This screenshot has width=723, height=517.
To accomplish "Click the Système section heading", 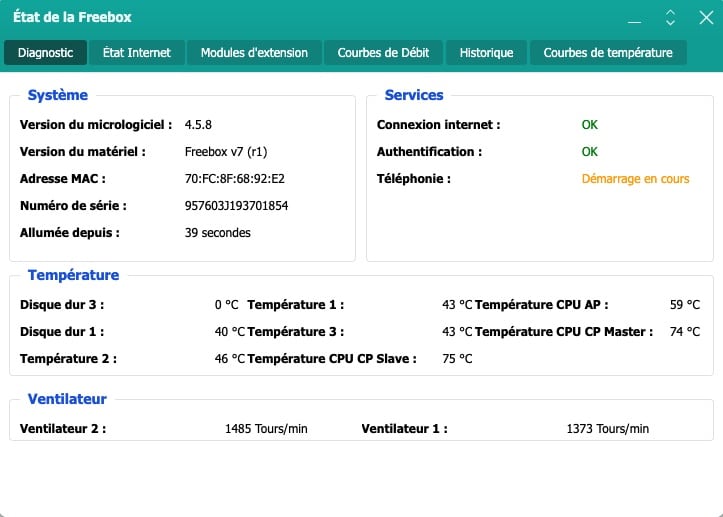I will point(58,95).
